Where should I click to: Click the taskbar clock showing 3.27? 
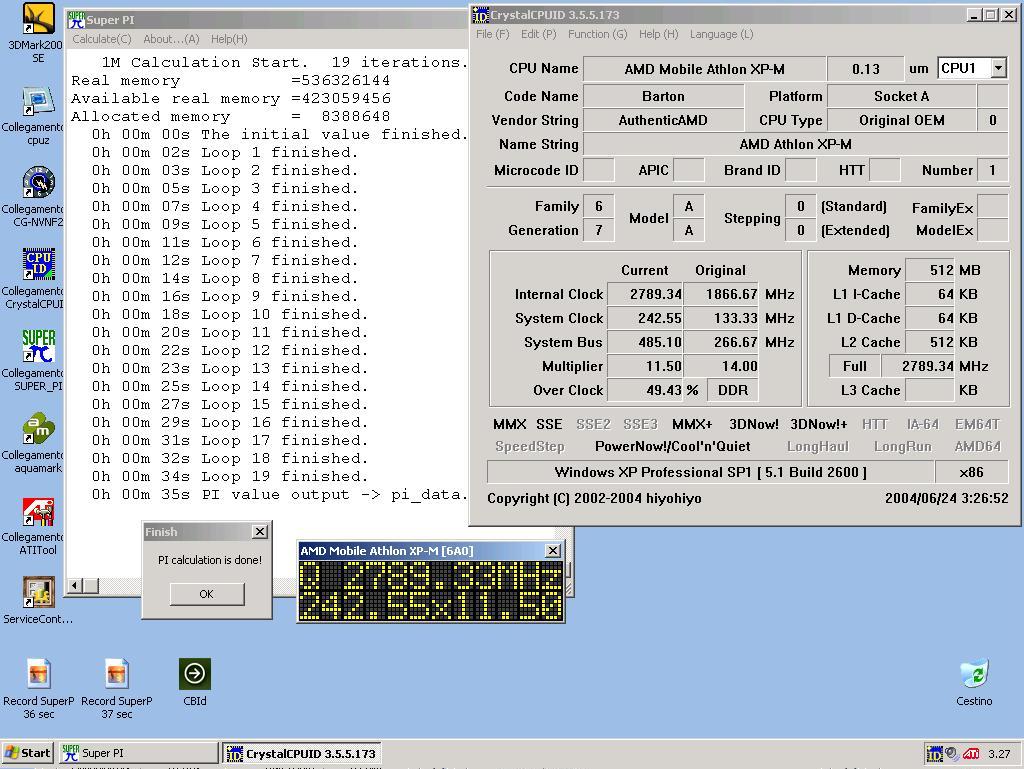click(999, 754)
